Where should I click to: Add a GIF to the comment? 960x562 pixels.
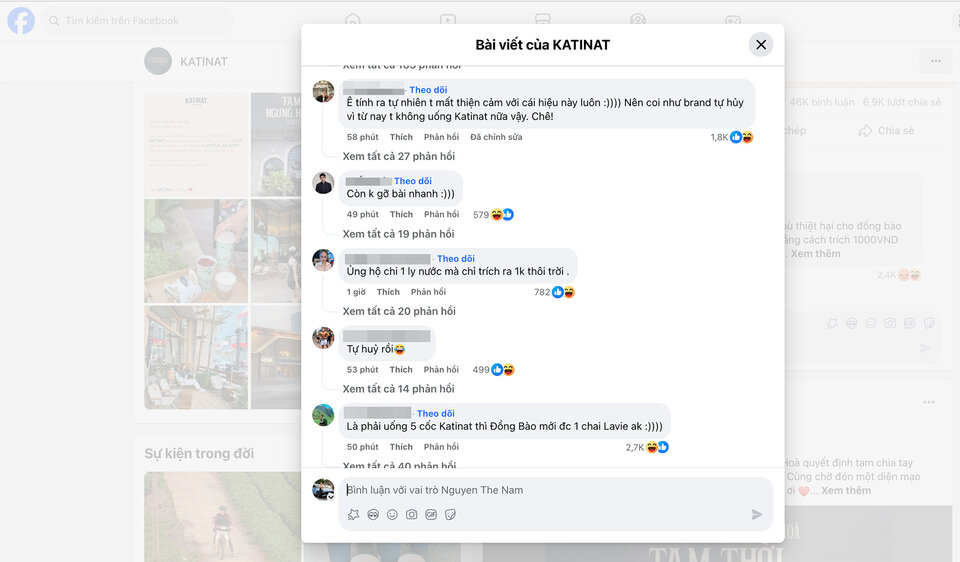click(431, 515)
